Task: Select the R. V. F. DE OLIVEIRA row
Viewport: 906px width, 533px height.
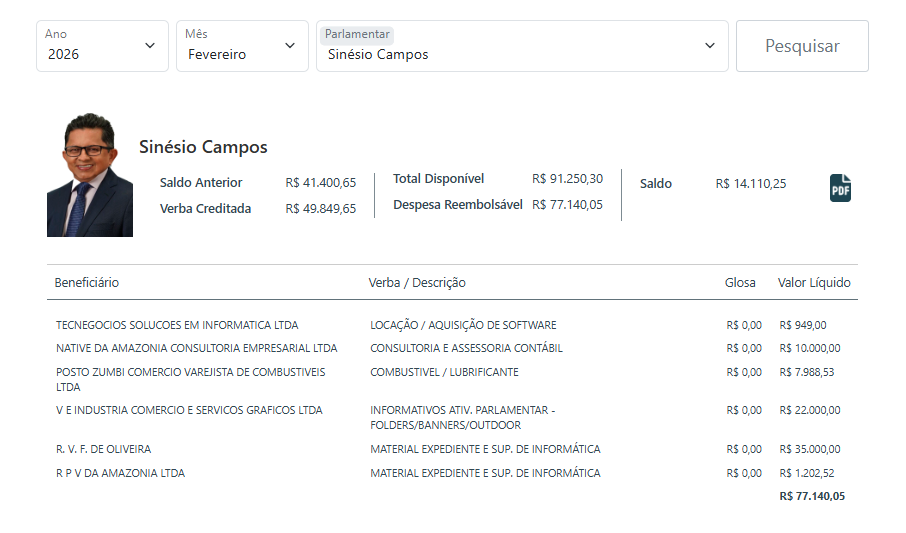Action: [103, 449]
